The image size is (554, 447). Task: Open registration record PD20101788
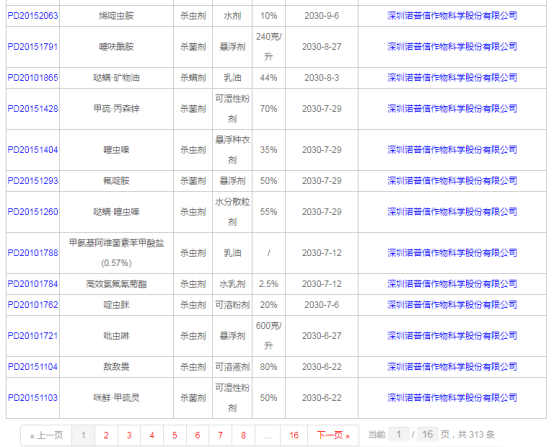tap(33, 253)
